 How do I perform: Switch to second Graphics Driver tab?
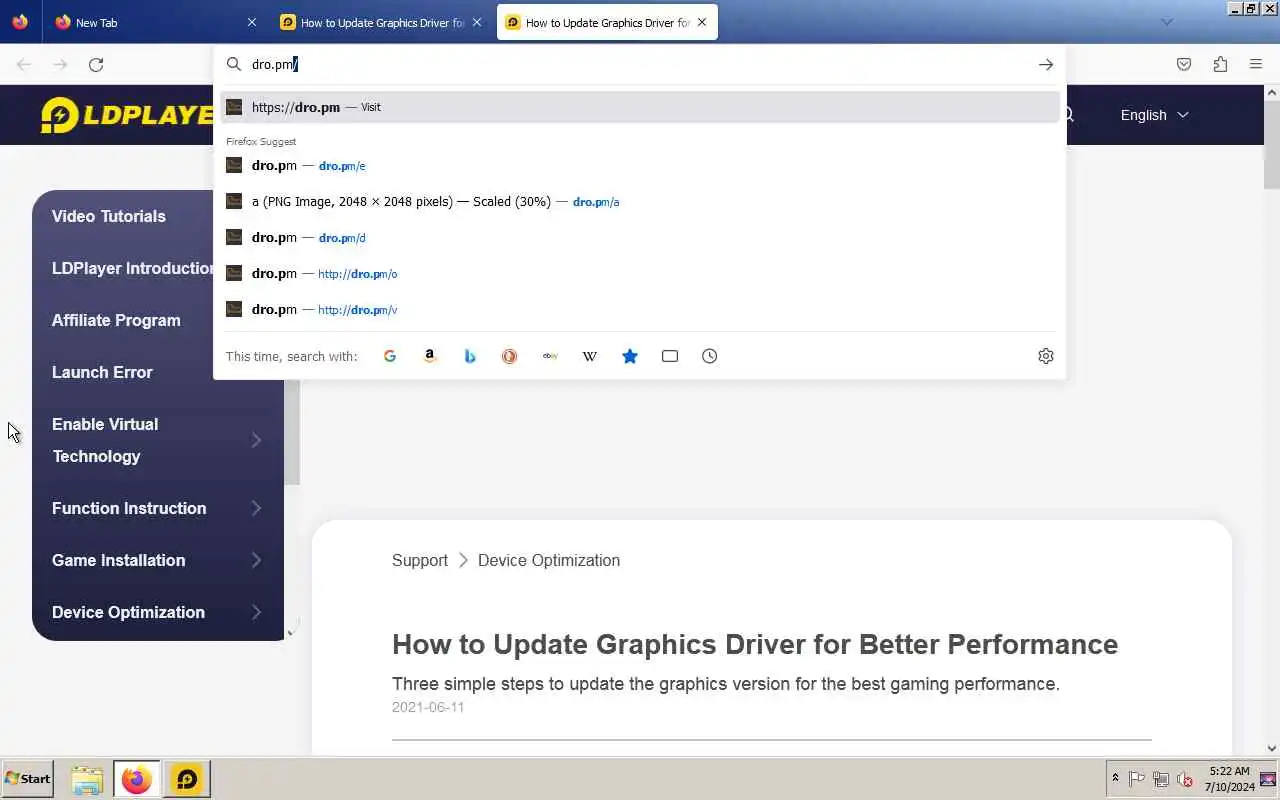pos(607,22)
